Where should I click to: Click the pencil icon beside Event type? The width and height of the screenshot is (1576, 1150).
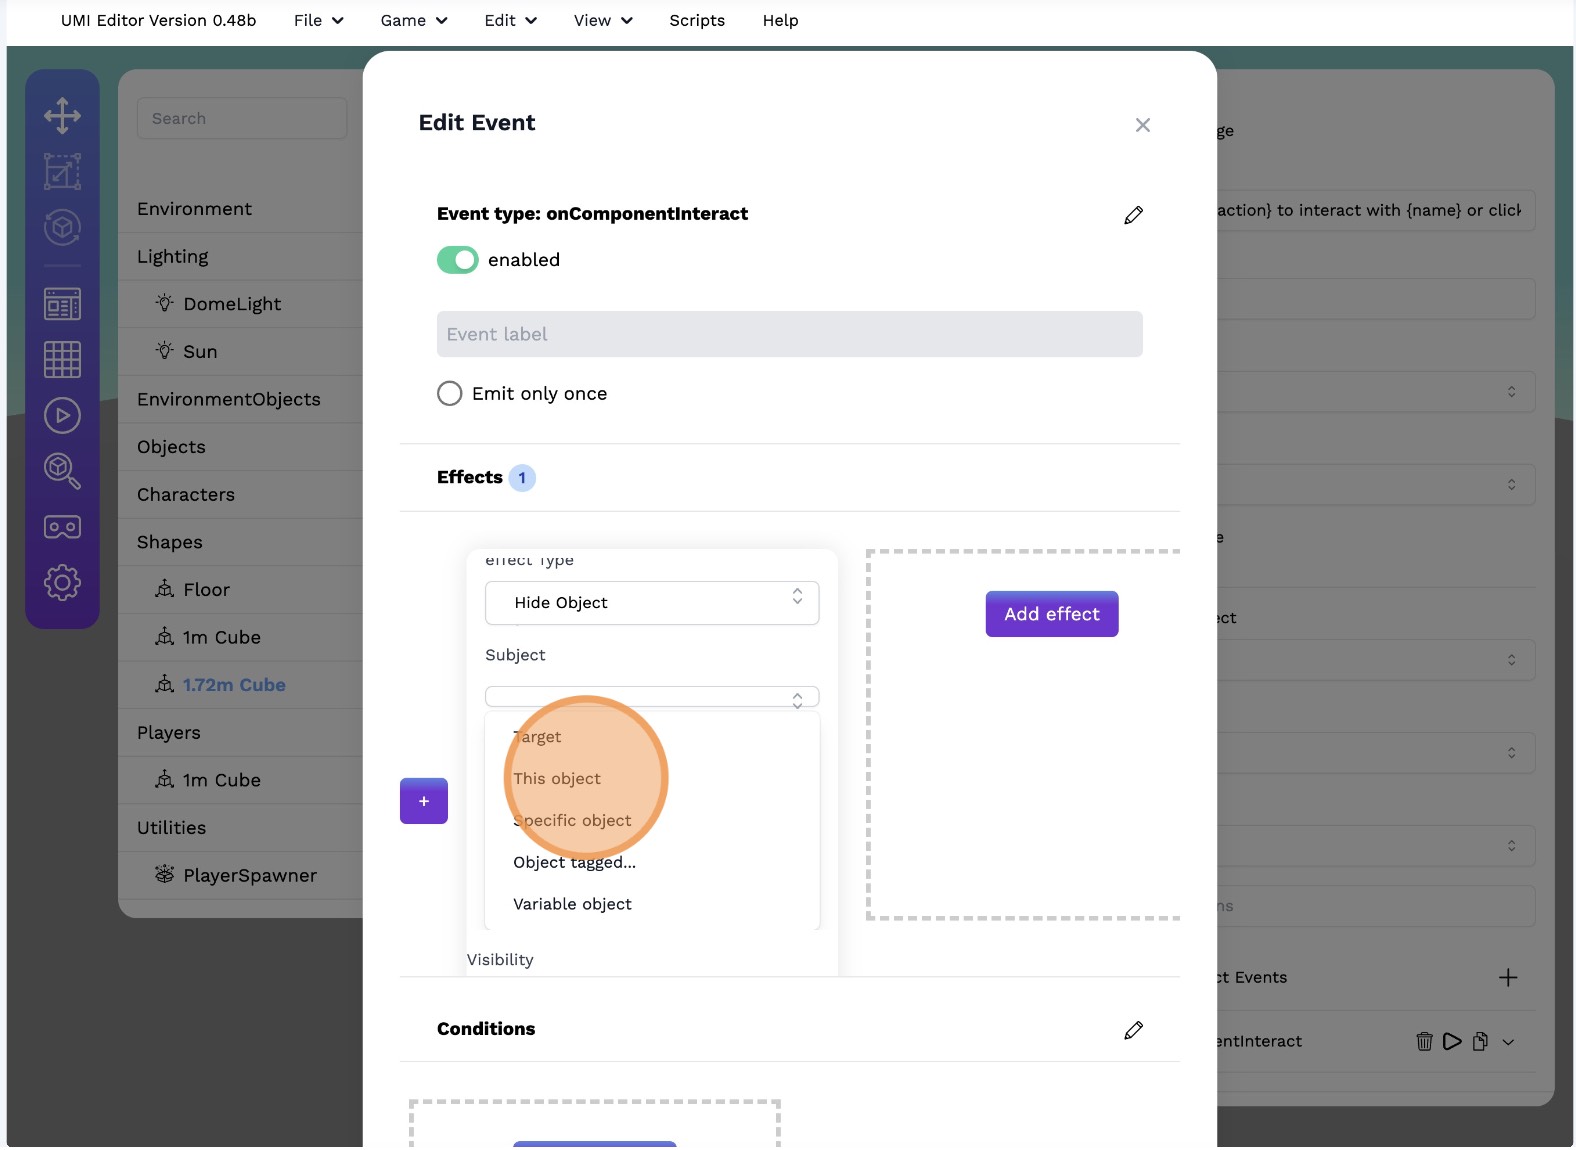pyautogui.click(x=1133, y=215)
